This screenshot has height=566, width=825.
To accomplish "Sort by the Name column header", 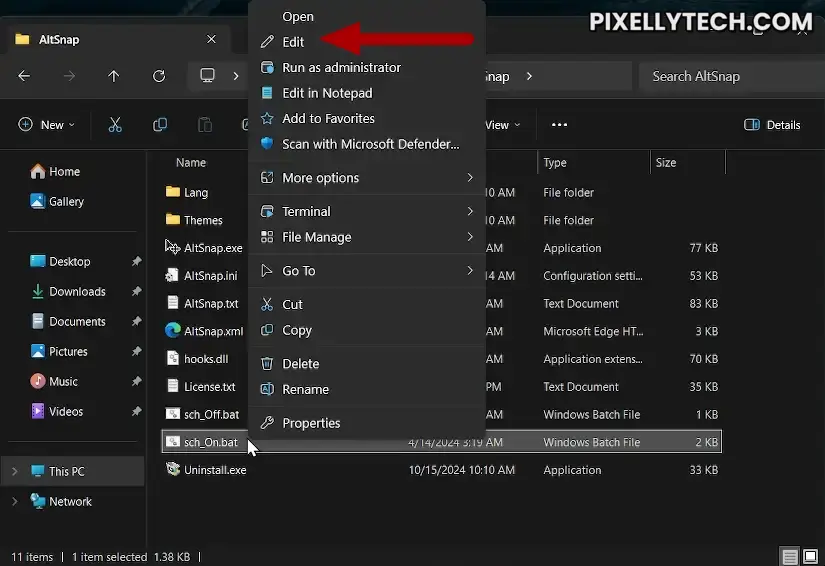I will (x=191, y=163).
